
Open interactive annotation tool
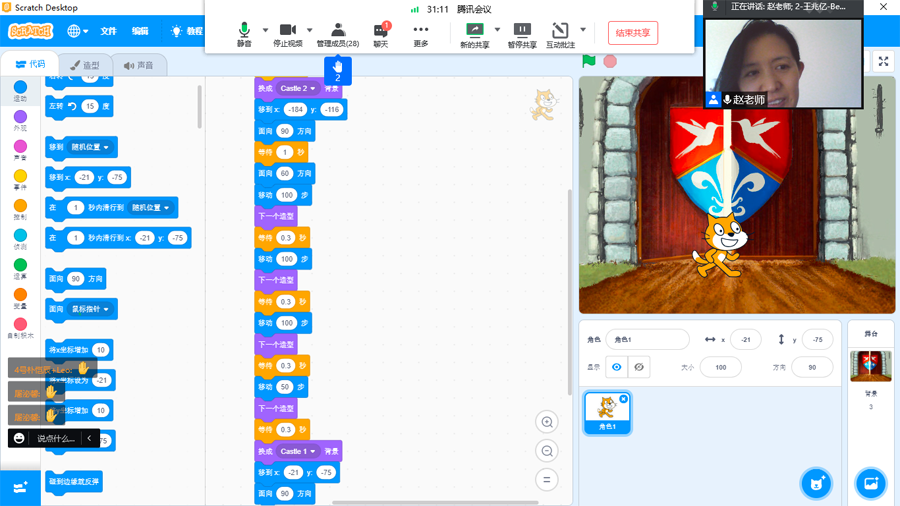[x=560, y=34]
